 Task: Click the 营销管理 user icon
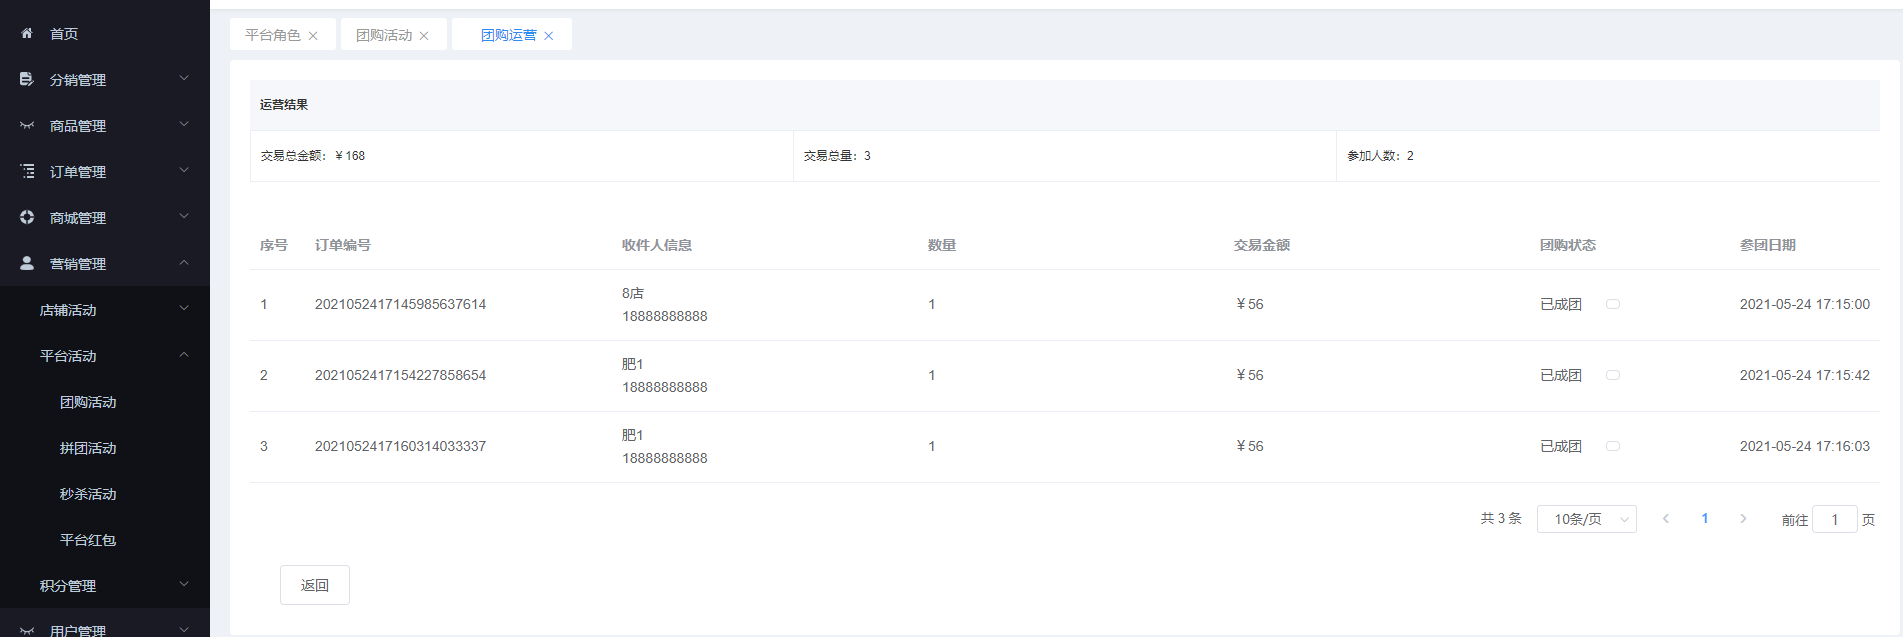[27, 263]
